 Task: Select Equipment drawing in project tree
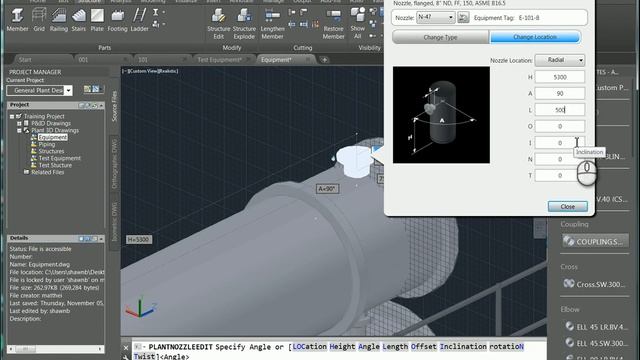(x=53, y=138)
